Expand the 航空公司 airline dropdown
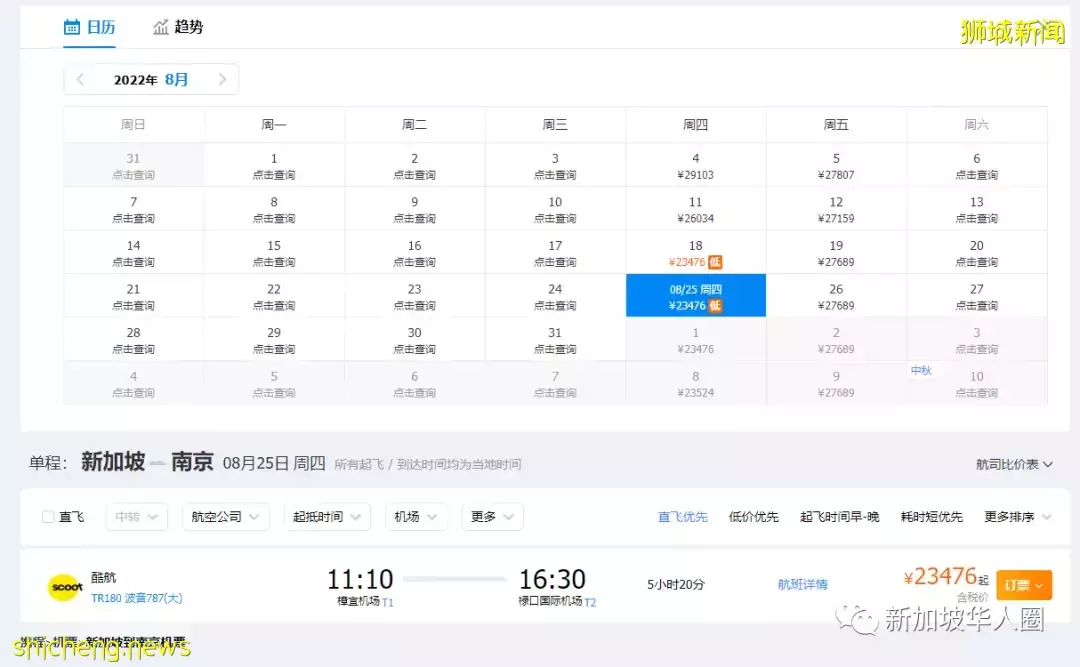The width and height of the screenshot is (1080, 667). tap(225, 516)
